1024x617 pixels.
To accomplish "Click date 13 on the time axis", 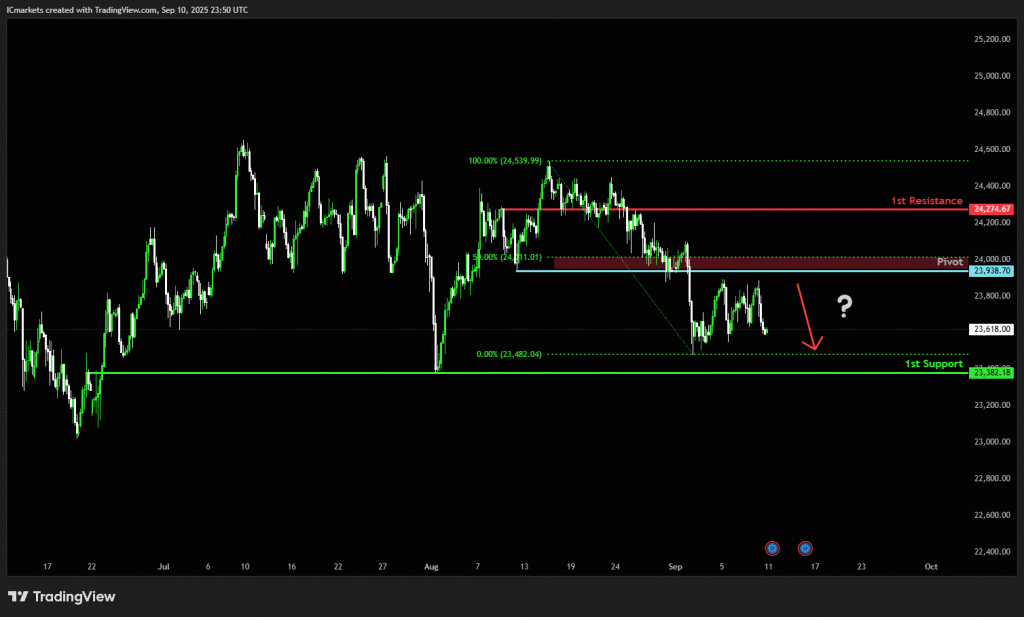I will pyautogui.click(x=524, y=567).
